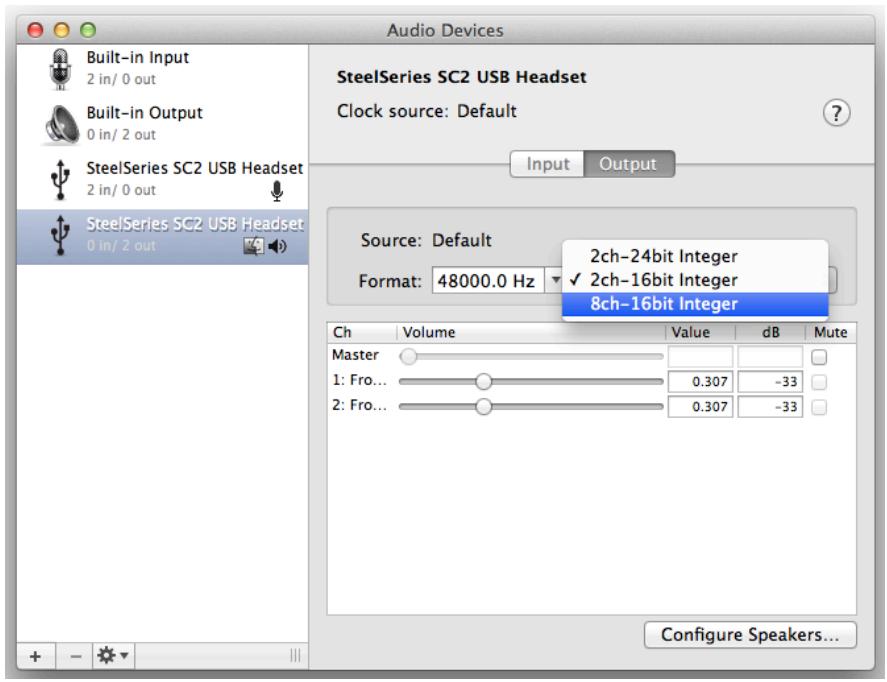
Task: Click the Source Default value
Action: pyautogui.click(x=462, y=240)
